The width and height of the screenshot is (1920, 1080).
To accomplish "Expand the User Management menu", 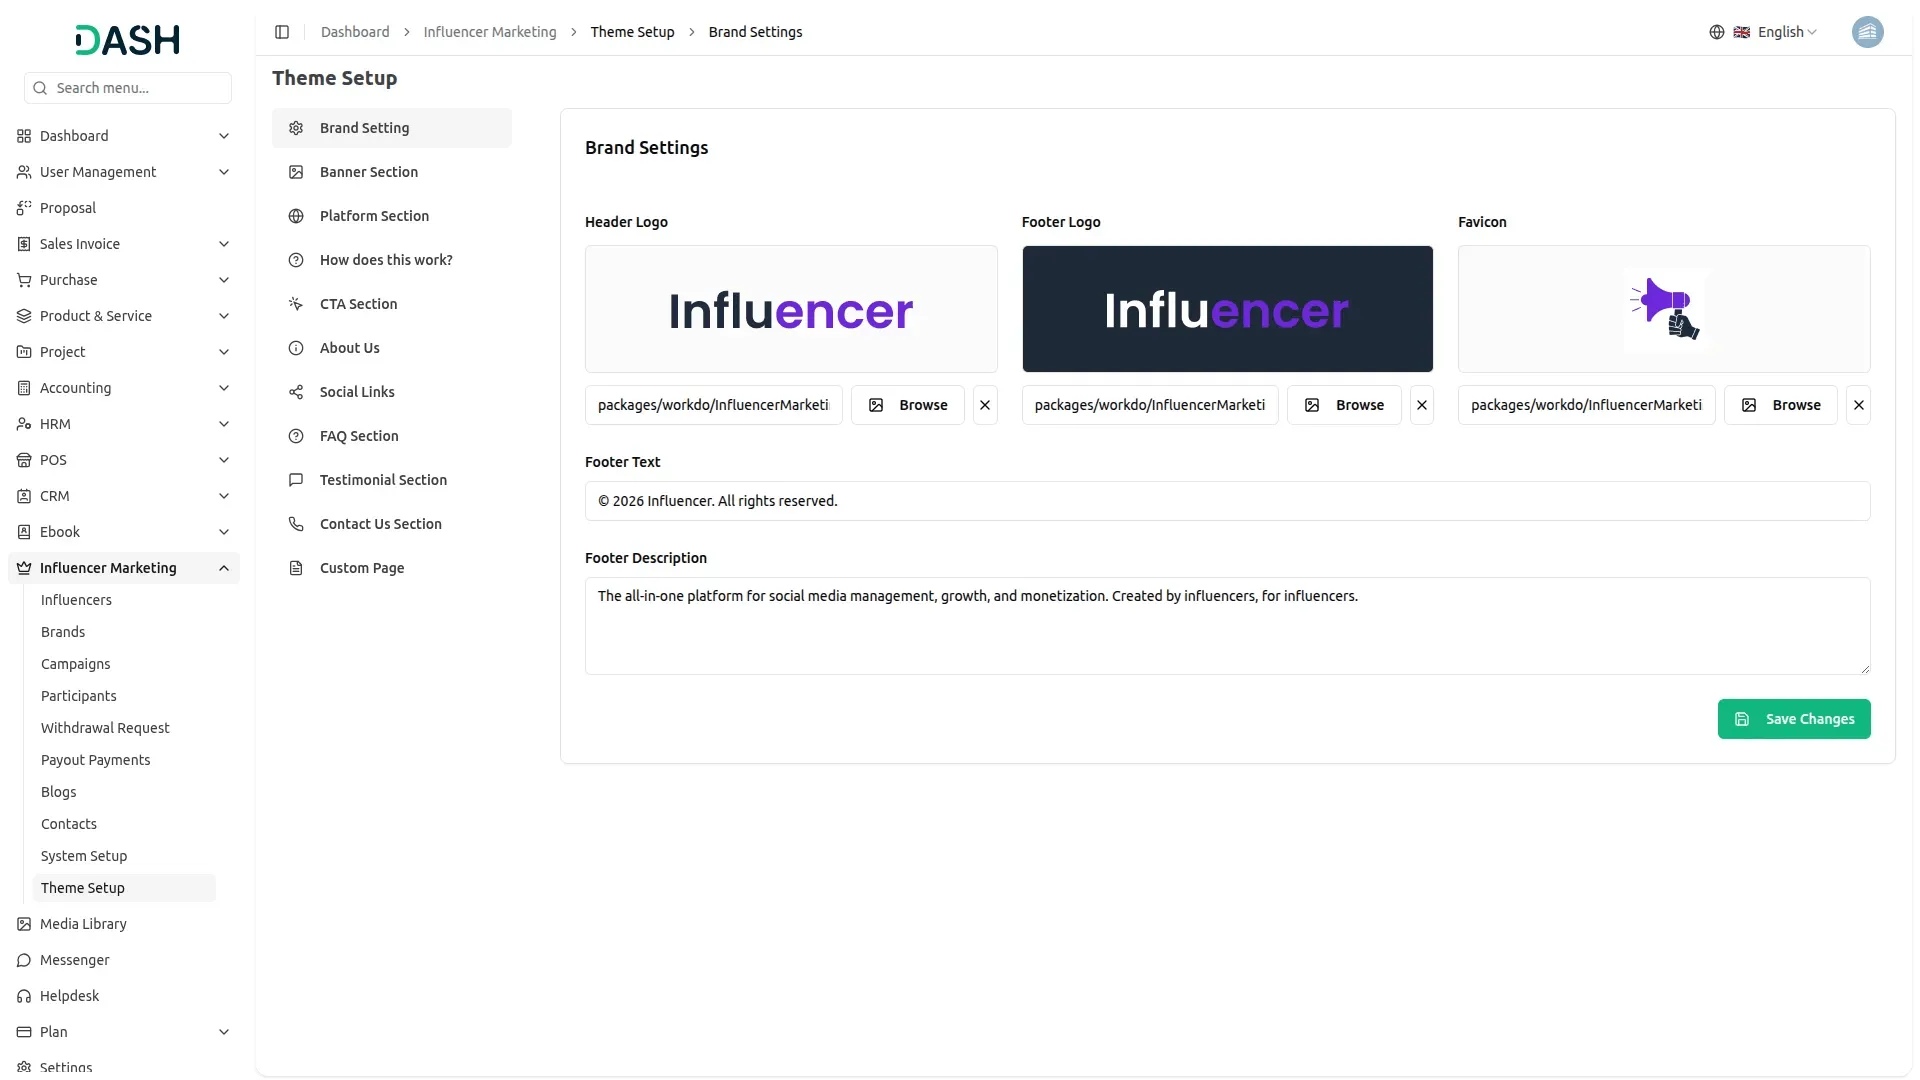I will tap(222, 171).
